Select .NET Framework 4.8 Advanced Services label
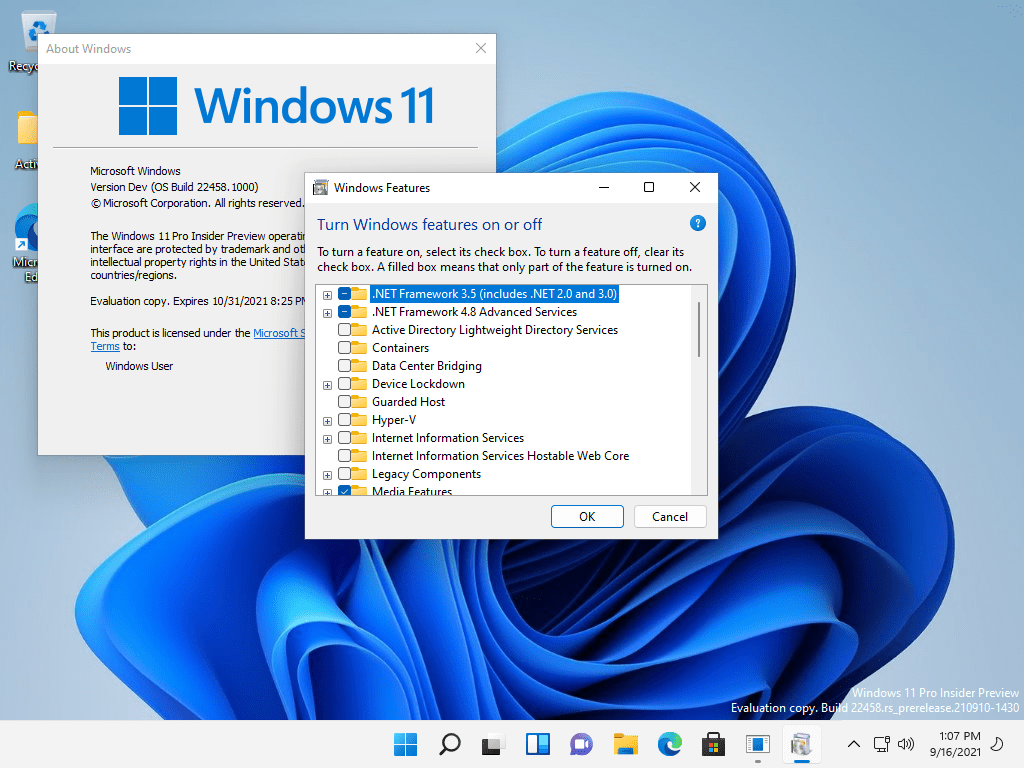Viewport: 1024px width, 768px height. (474, 312)
